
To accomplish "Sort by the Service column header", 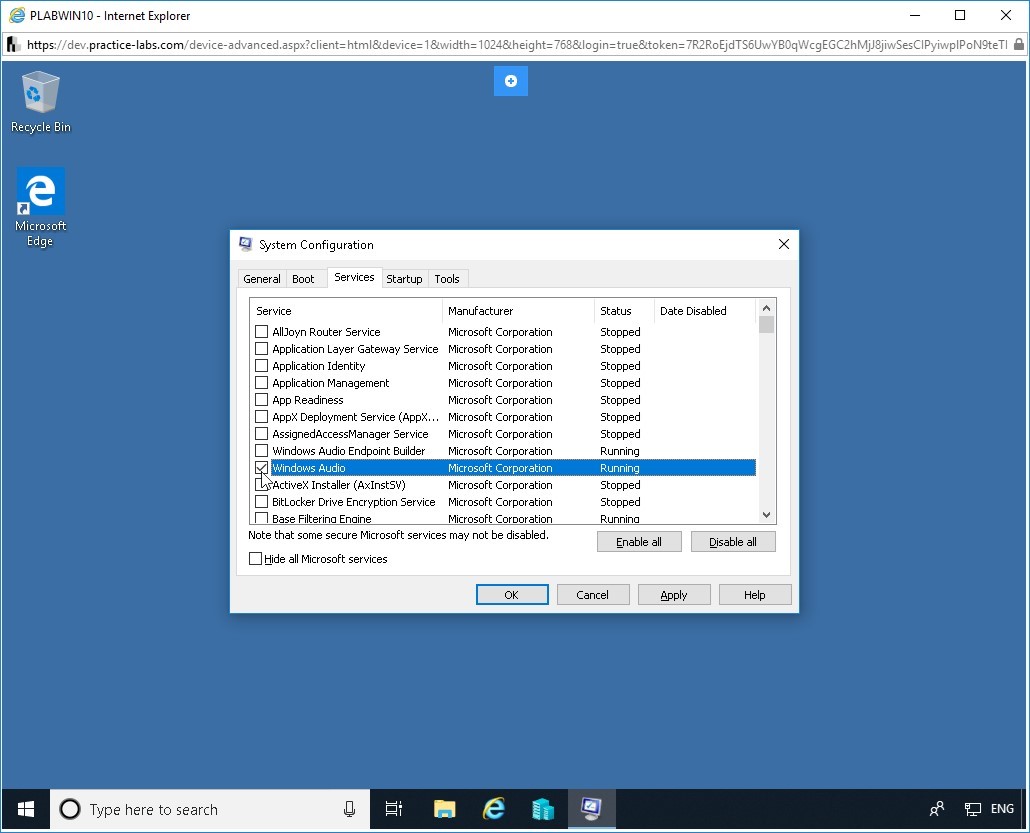I will tap(346, 311).
